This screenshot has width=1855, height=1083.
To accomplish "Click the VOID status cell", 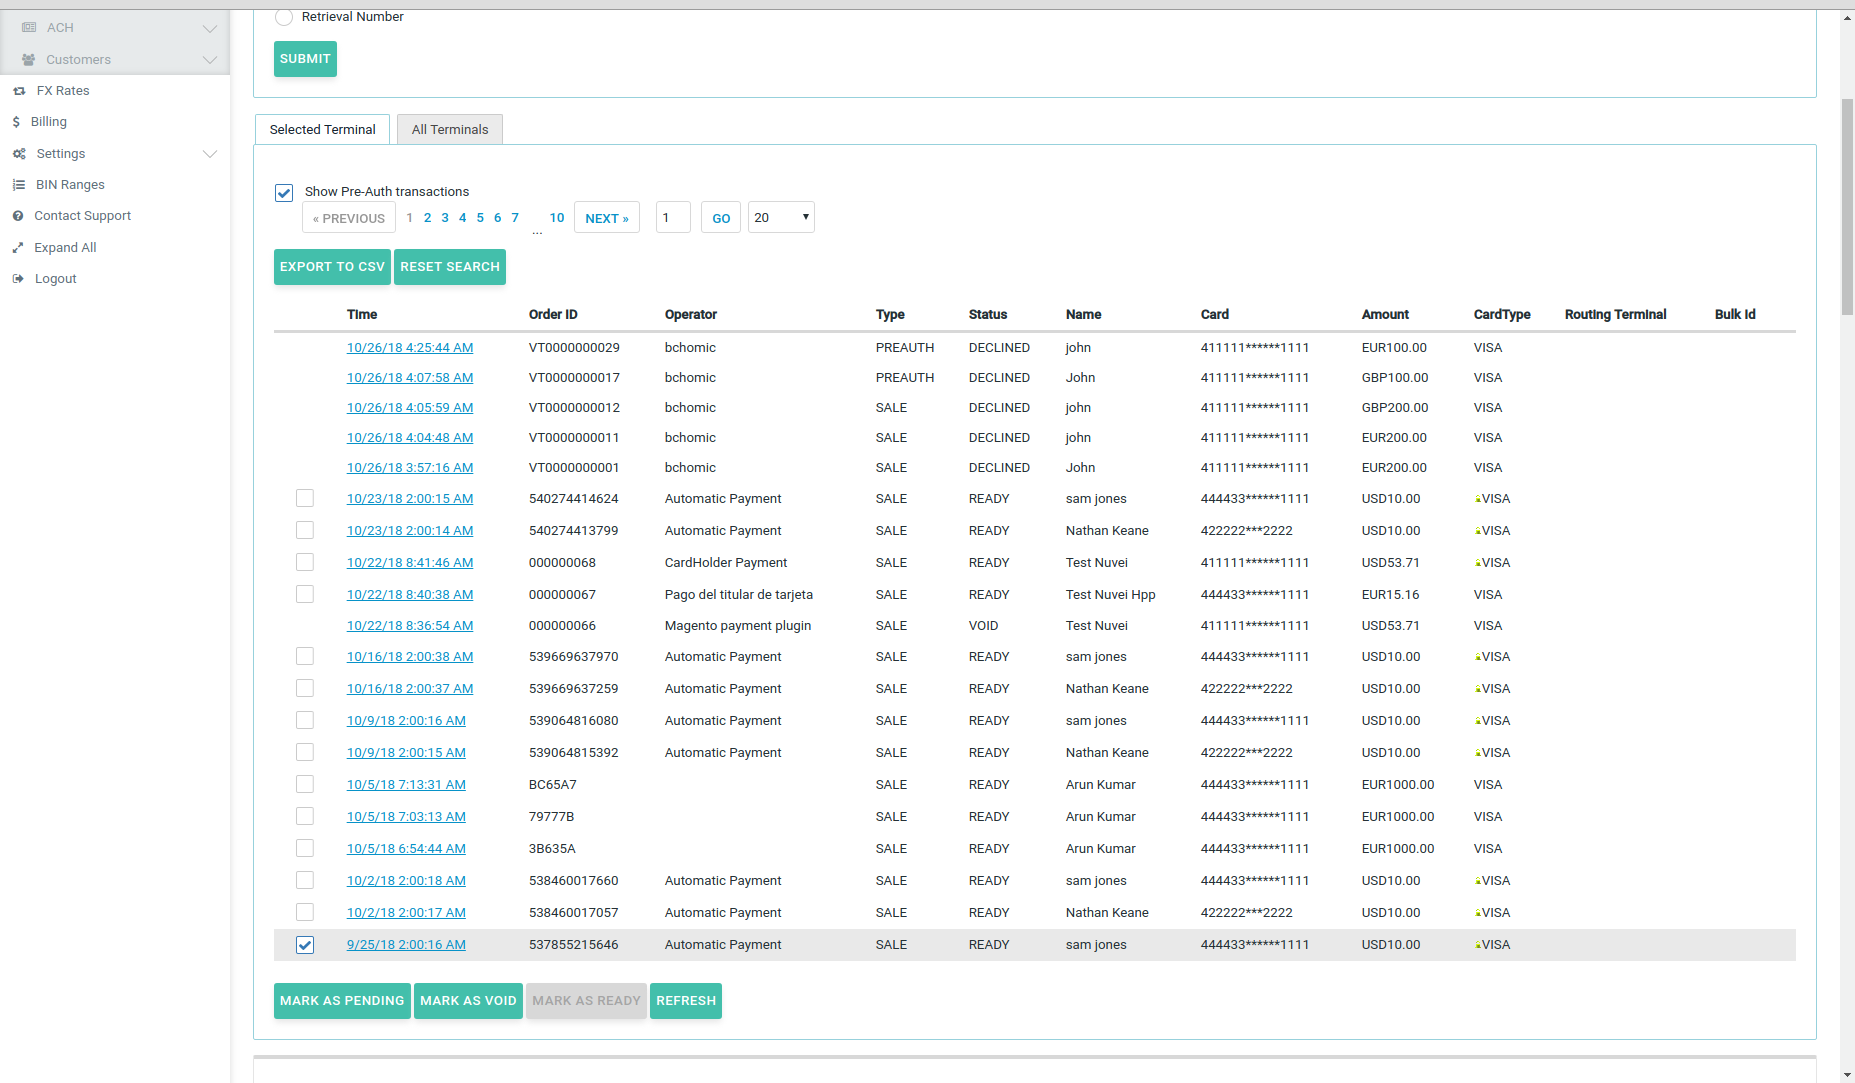I will click(984, 626).
